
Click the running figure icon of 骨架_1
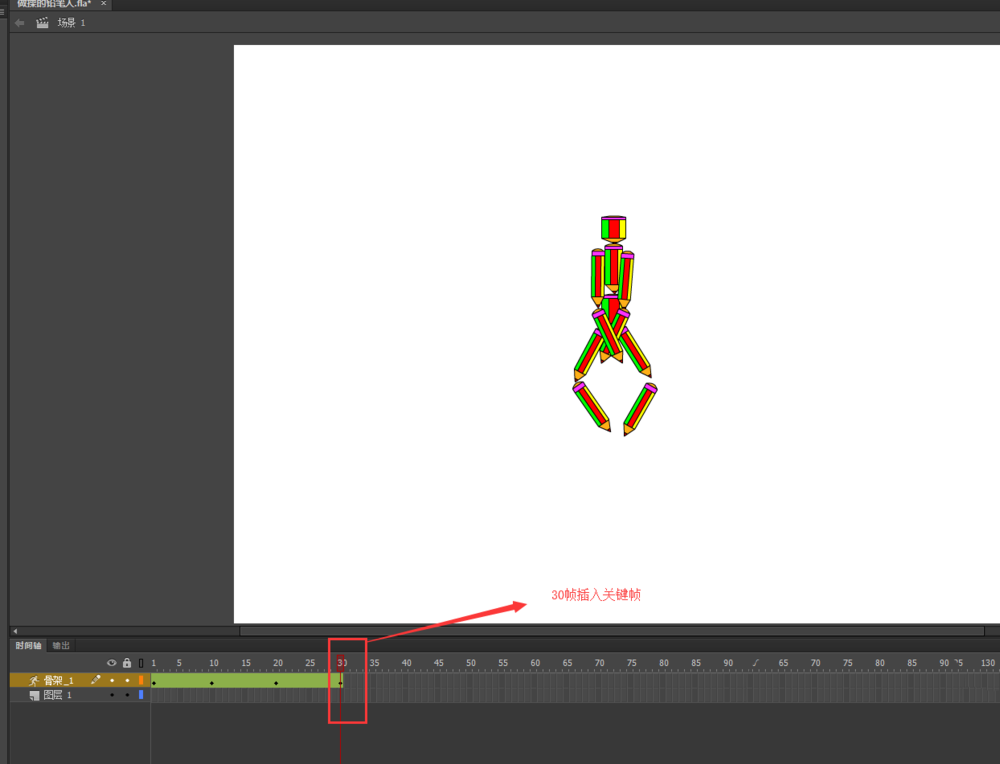34,680
